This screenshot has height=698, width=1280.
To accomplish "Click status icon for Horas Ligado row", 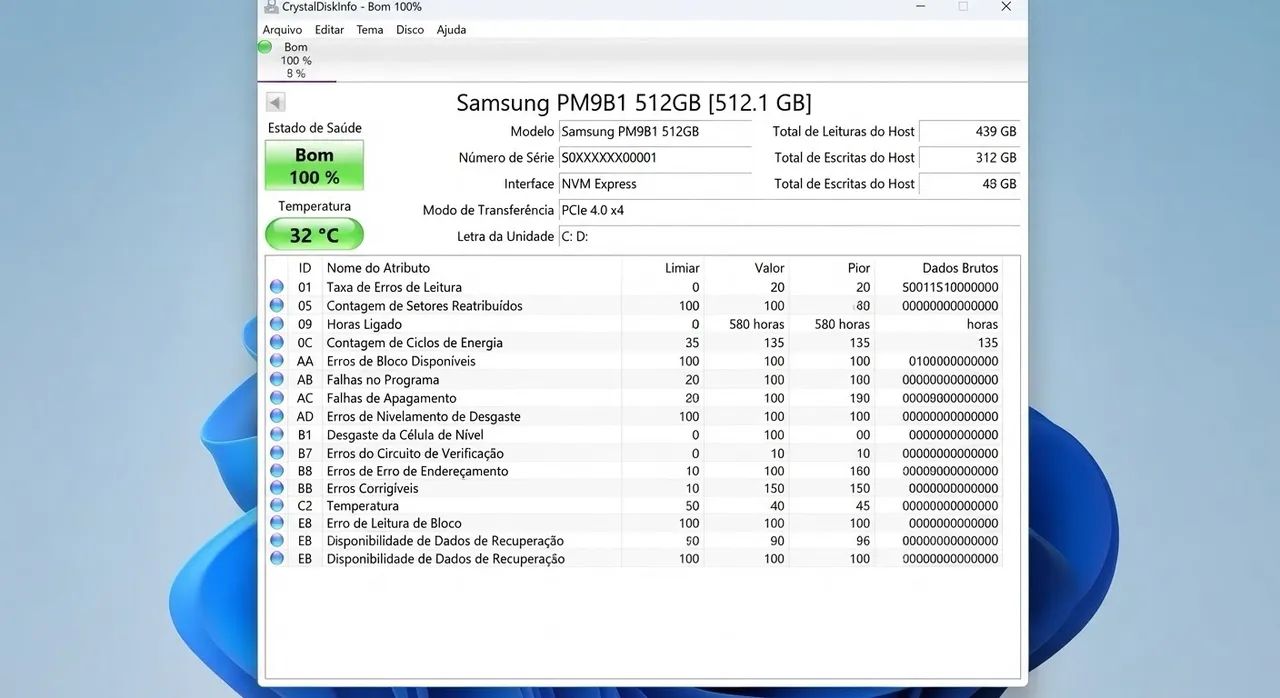I will [x=277, y=324].
